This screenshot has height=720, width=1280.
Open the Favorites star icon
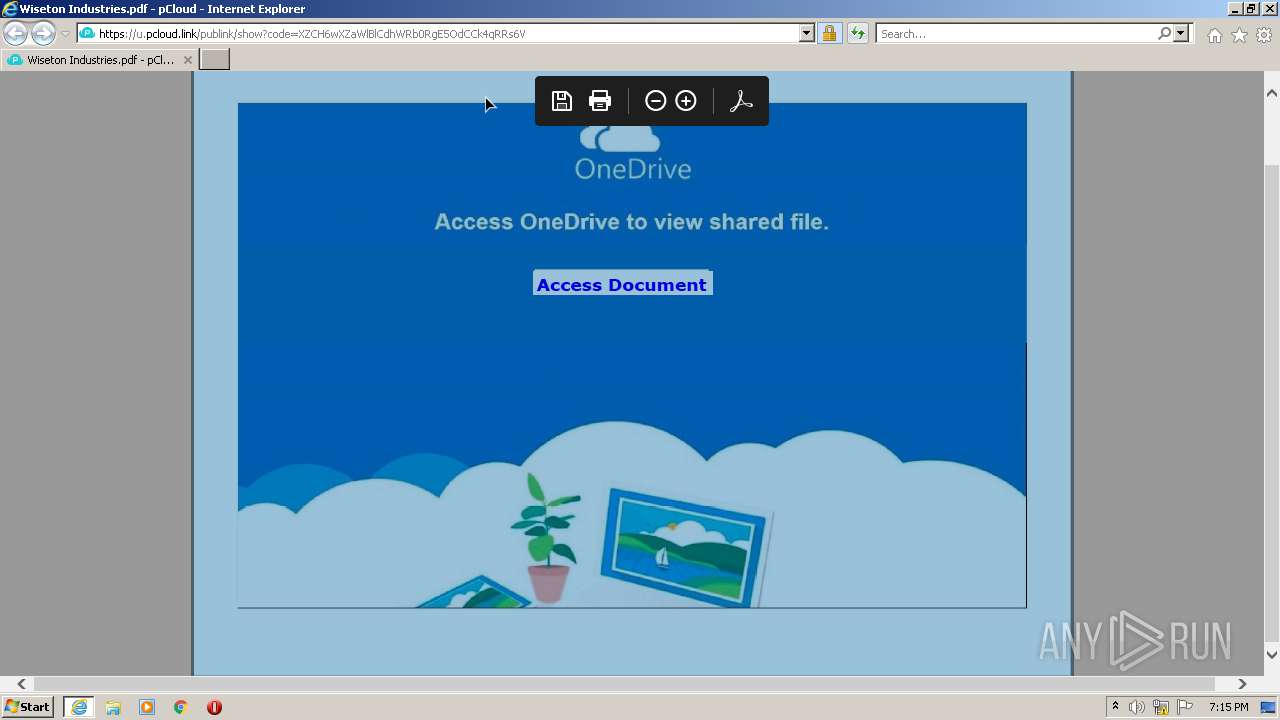point(1239,35)
